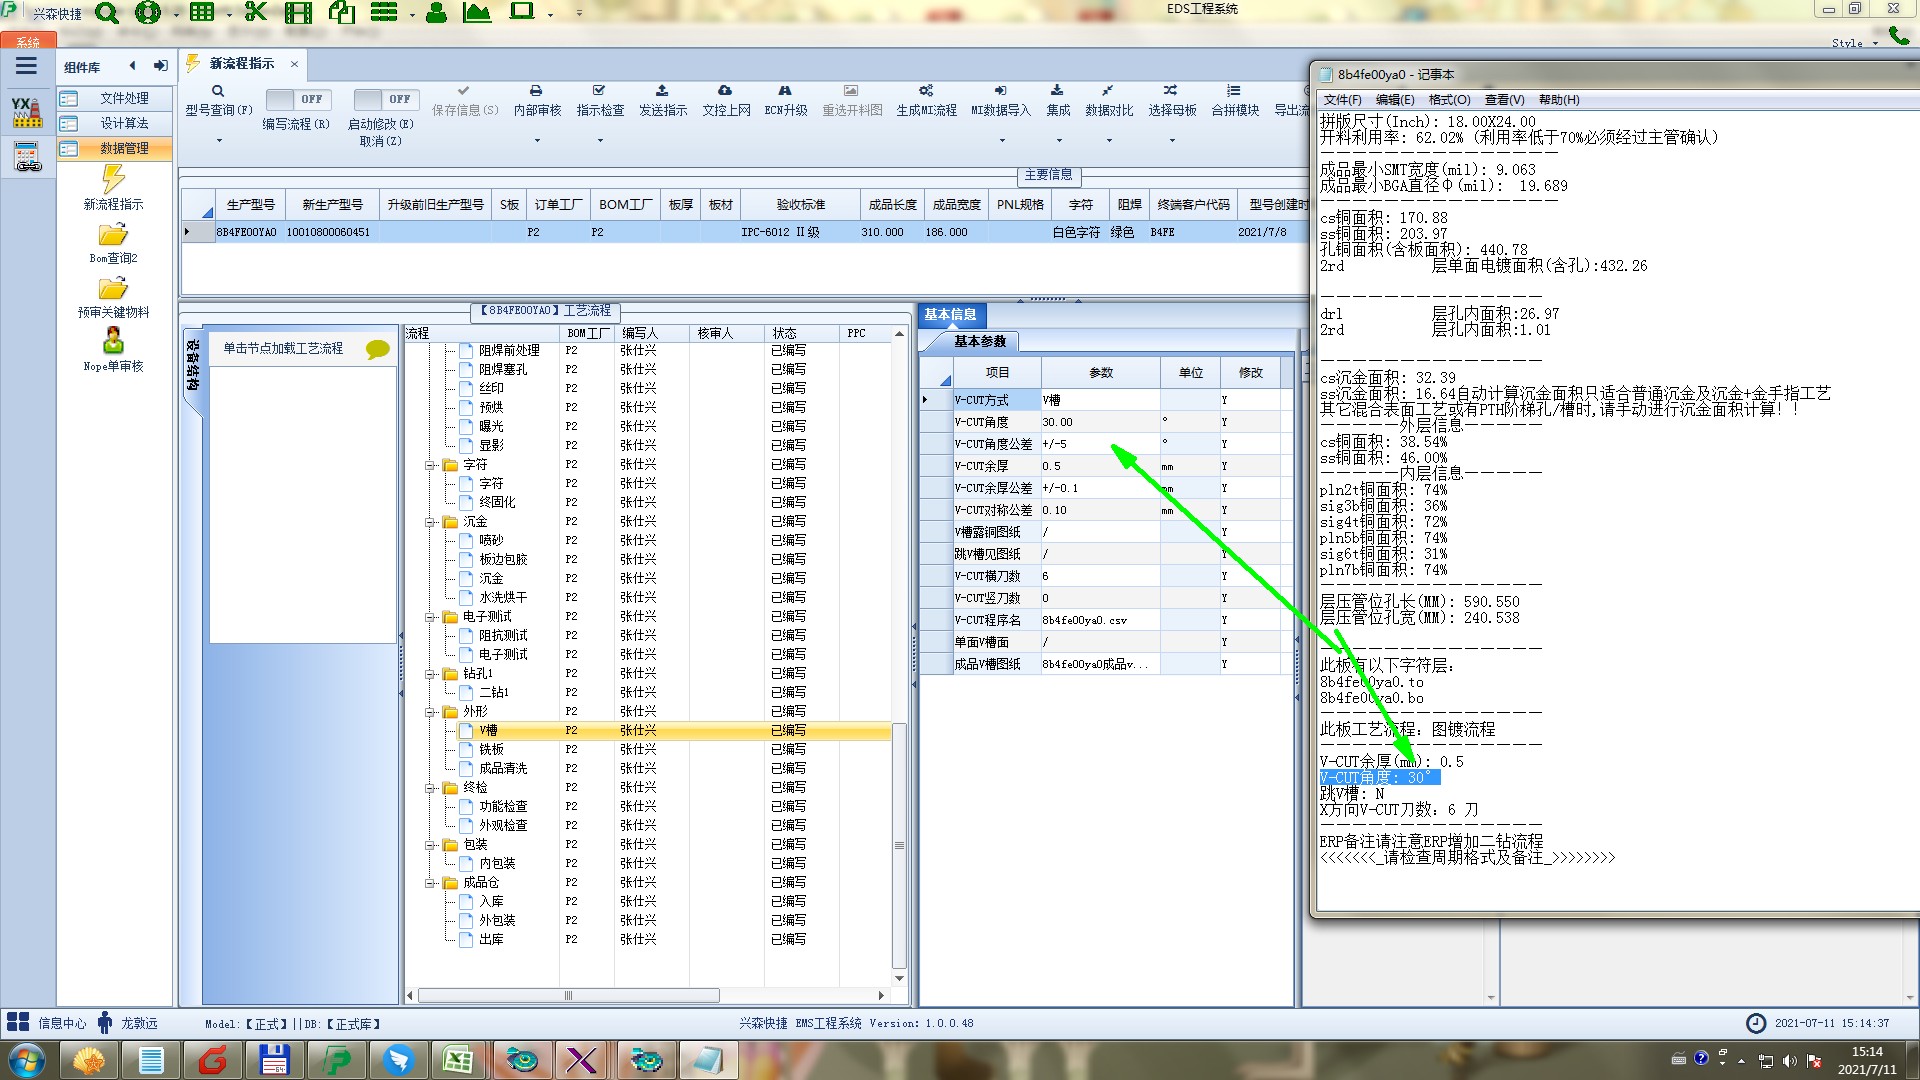Viewport: 1920px width, 1080px height.
Task: Select 数据管理 in component library
Action: coord(115,148)
